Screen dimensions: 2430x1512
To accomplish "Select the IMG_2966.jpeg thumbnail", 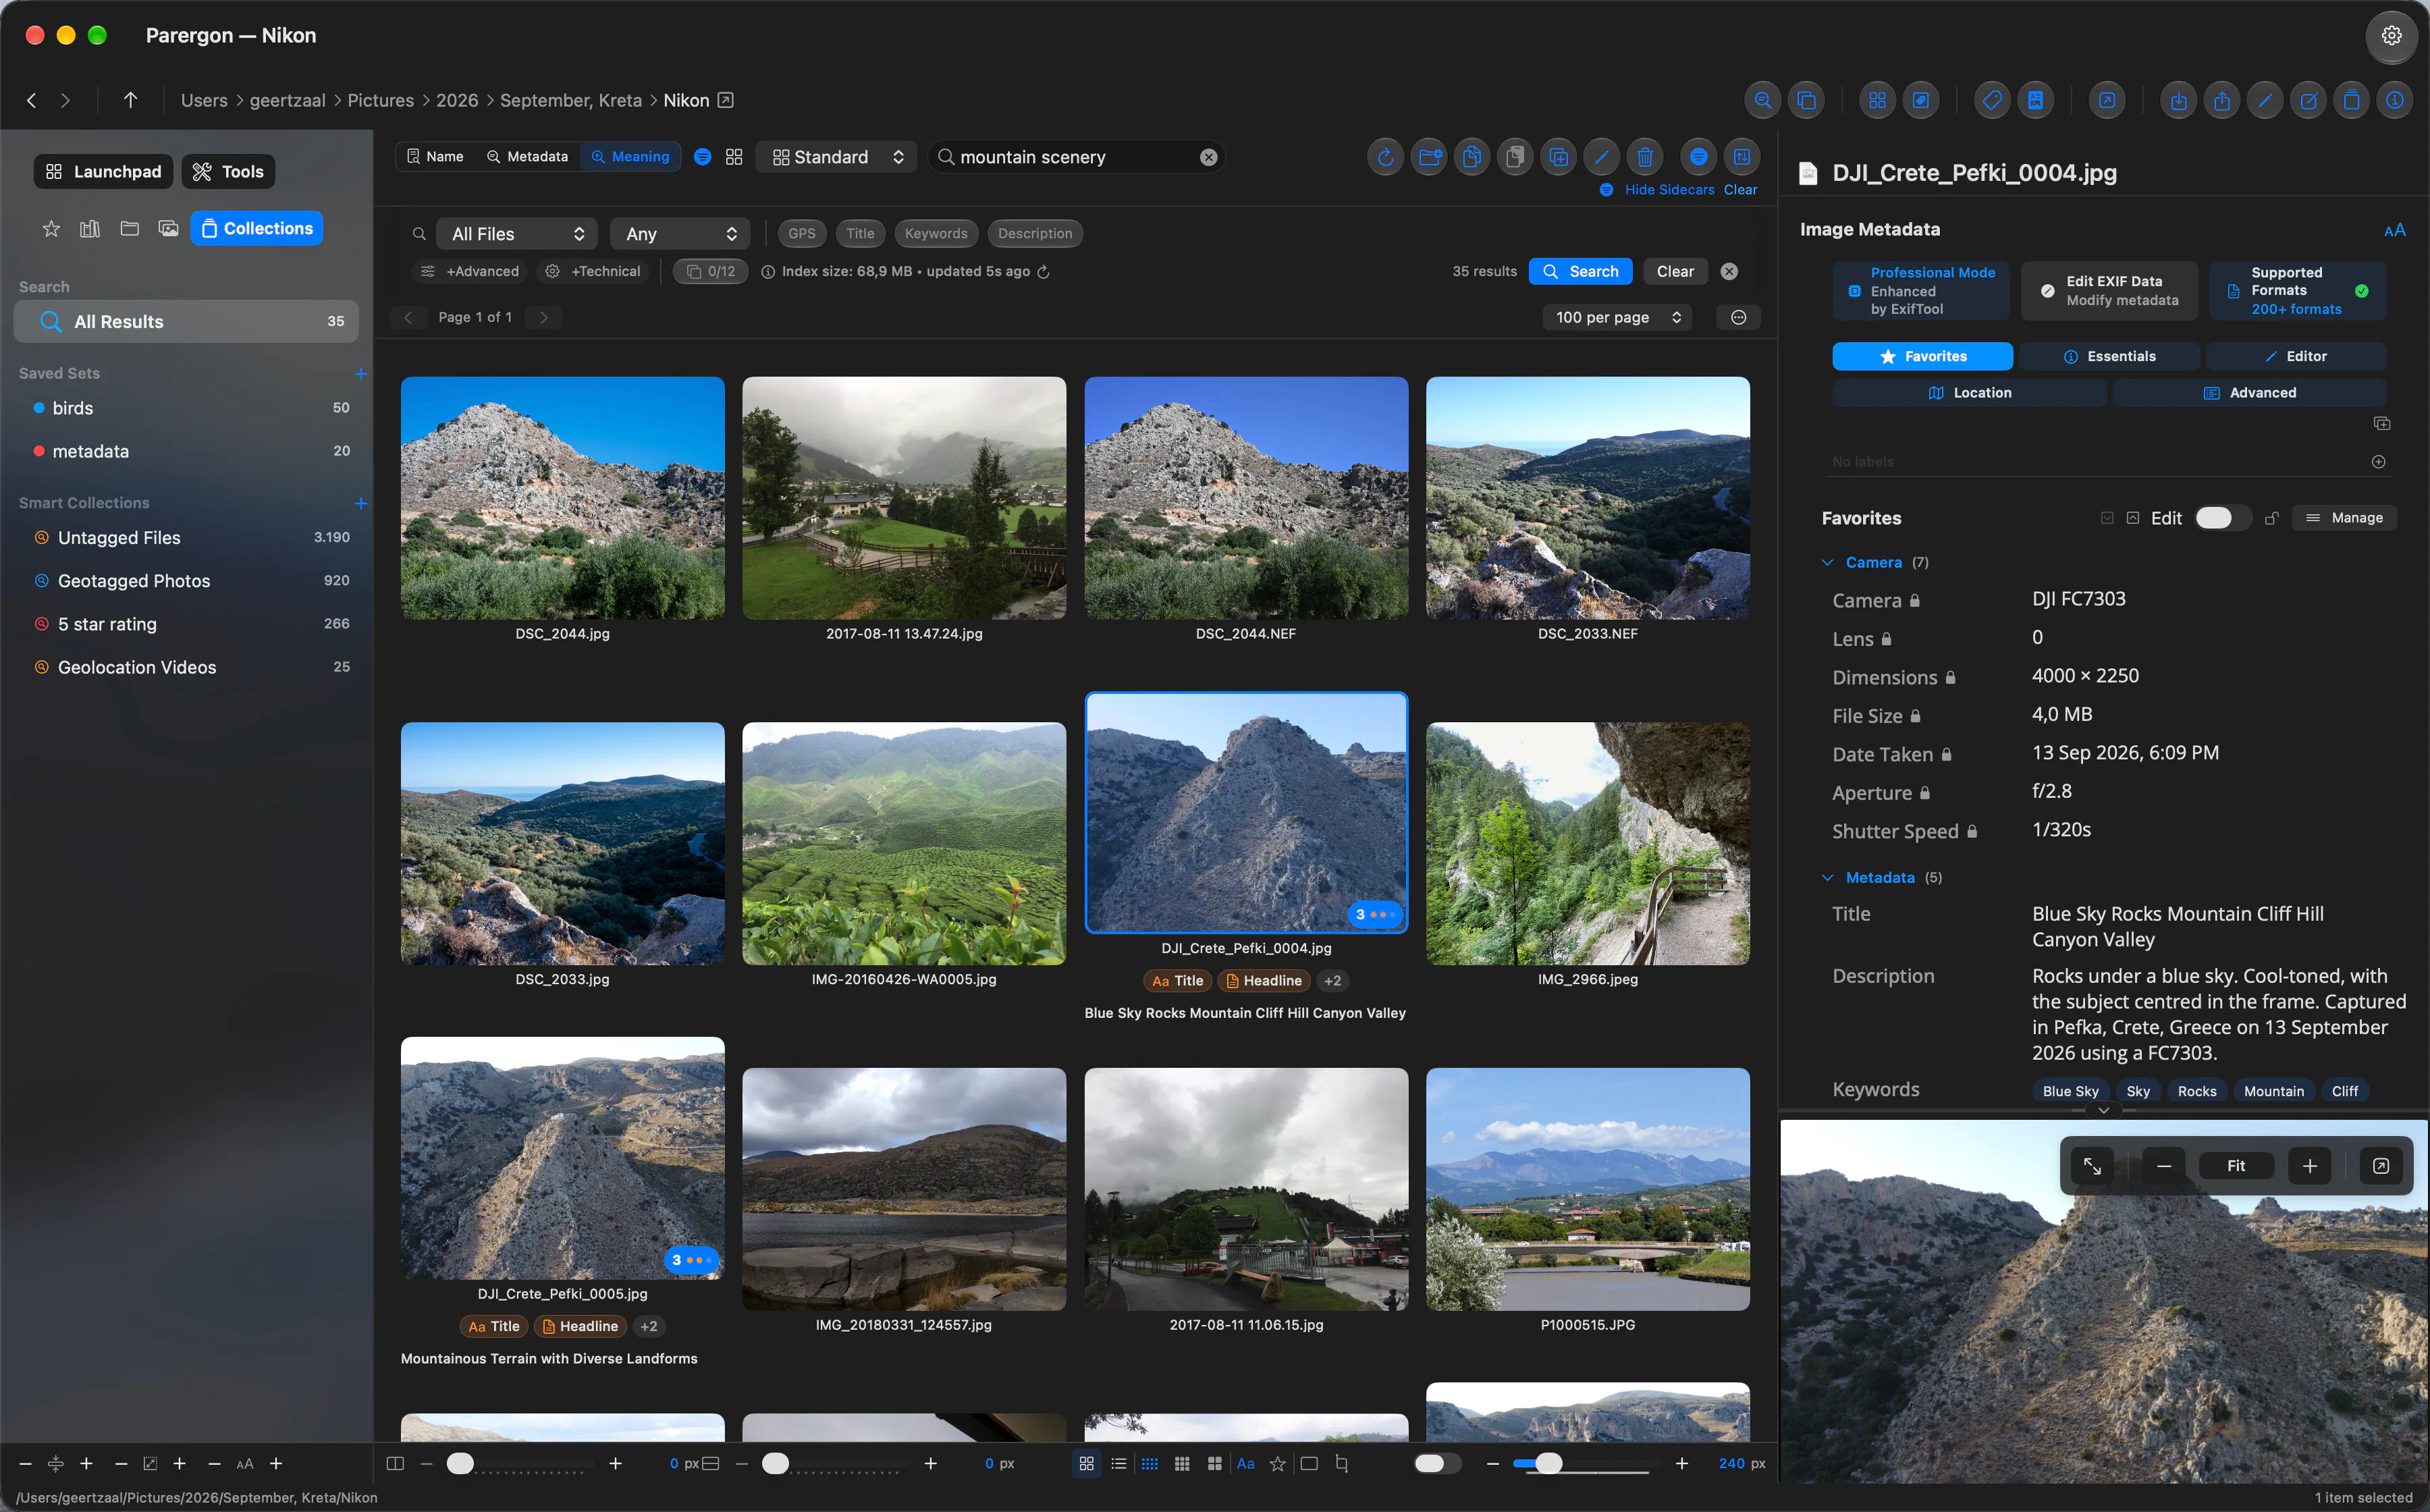I will click(1587, 844).
